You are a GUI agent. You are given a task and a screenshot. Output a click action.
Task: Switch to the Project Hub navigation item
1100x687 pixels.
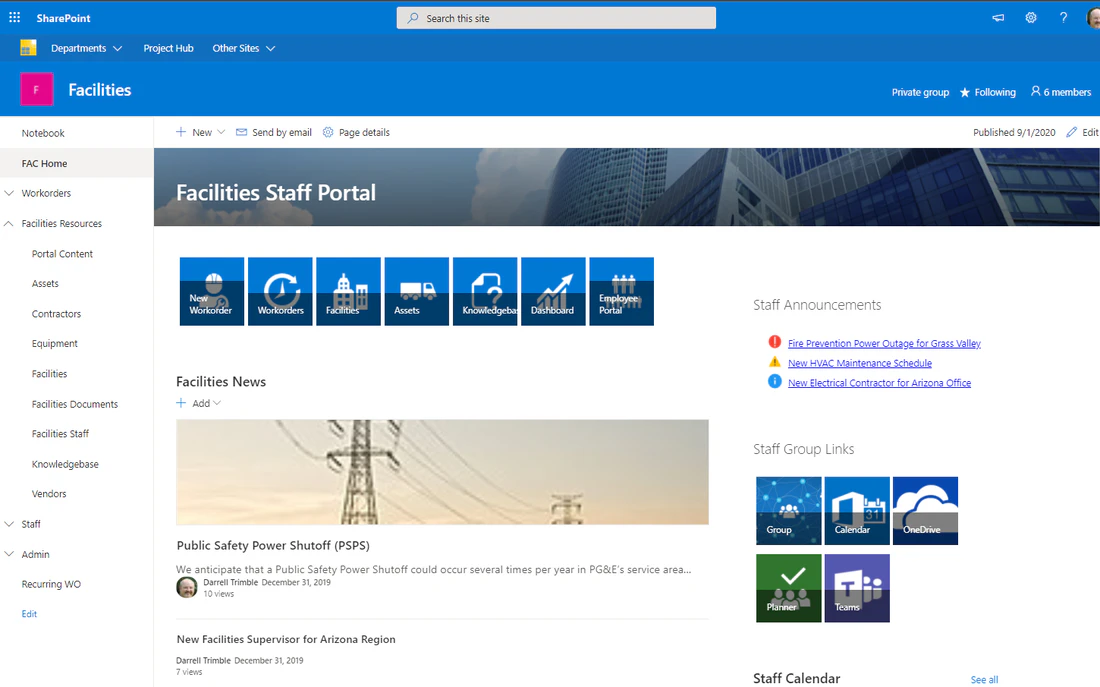pyautogui.click(x=168, y=47)
